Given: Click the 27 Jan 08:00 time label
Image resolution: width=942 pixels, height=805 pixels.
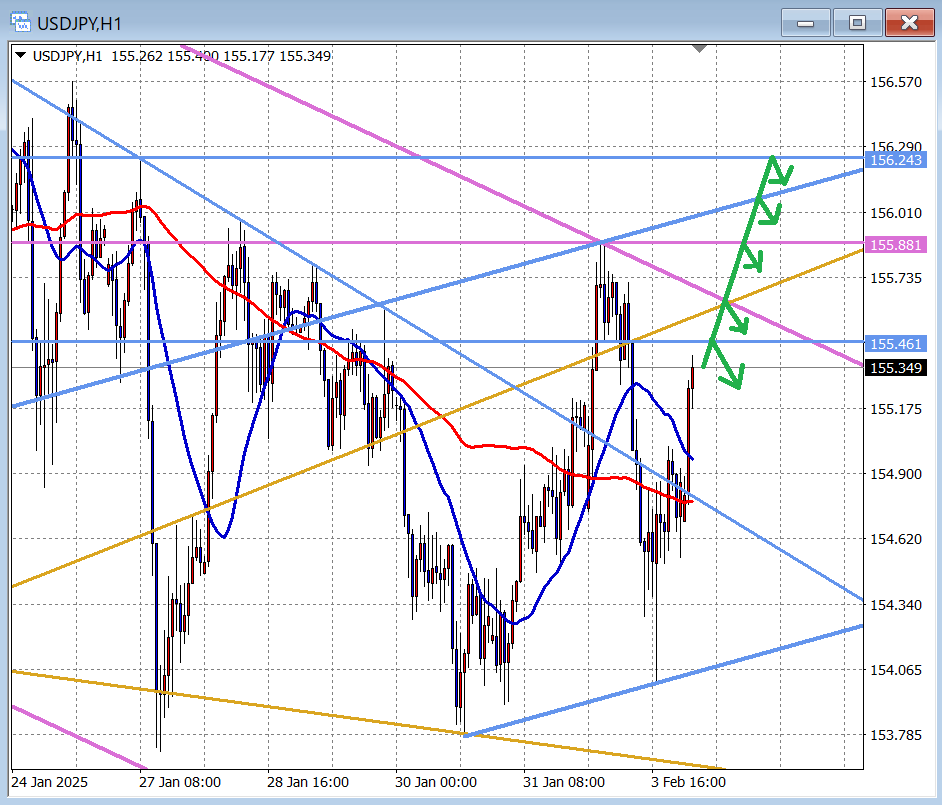Looking at the screenshot, I should [x=180, y=782].
